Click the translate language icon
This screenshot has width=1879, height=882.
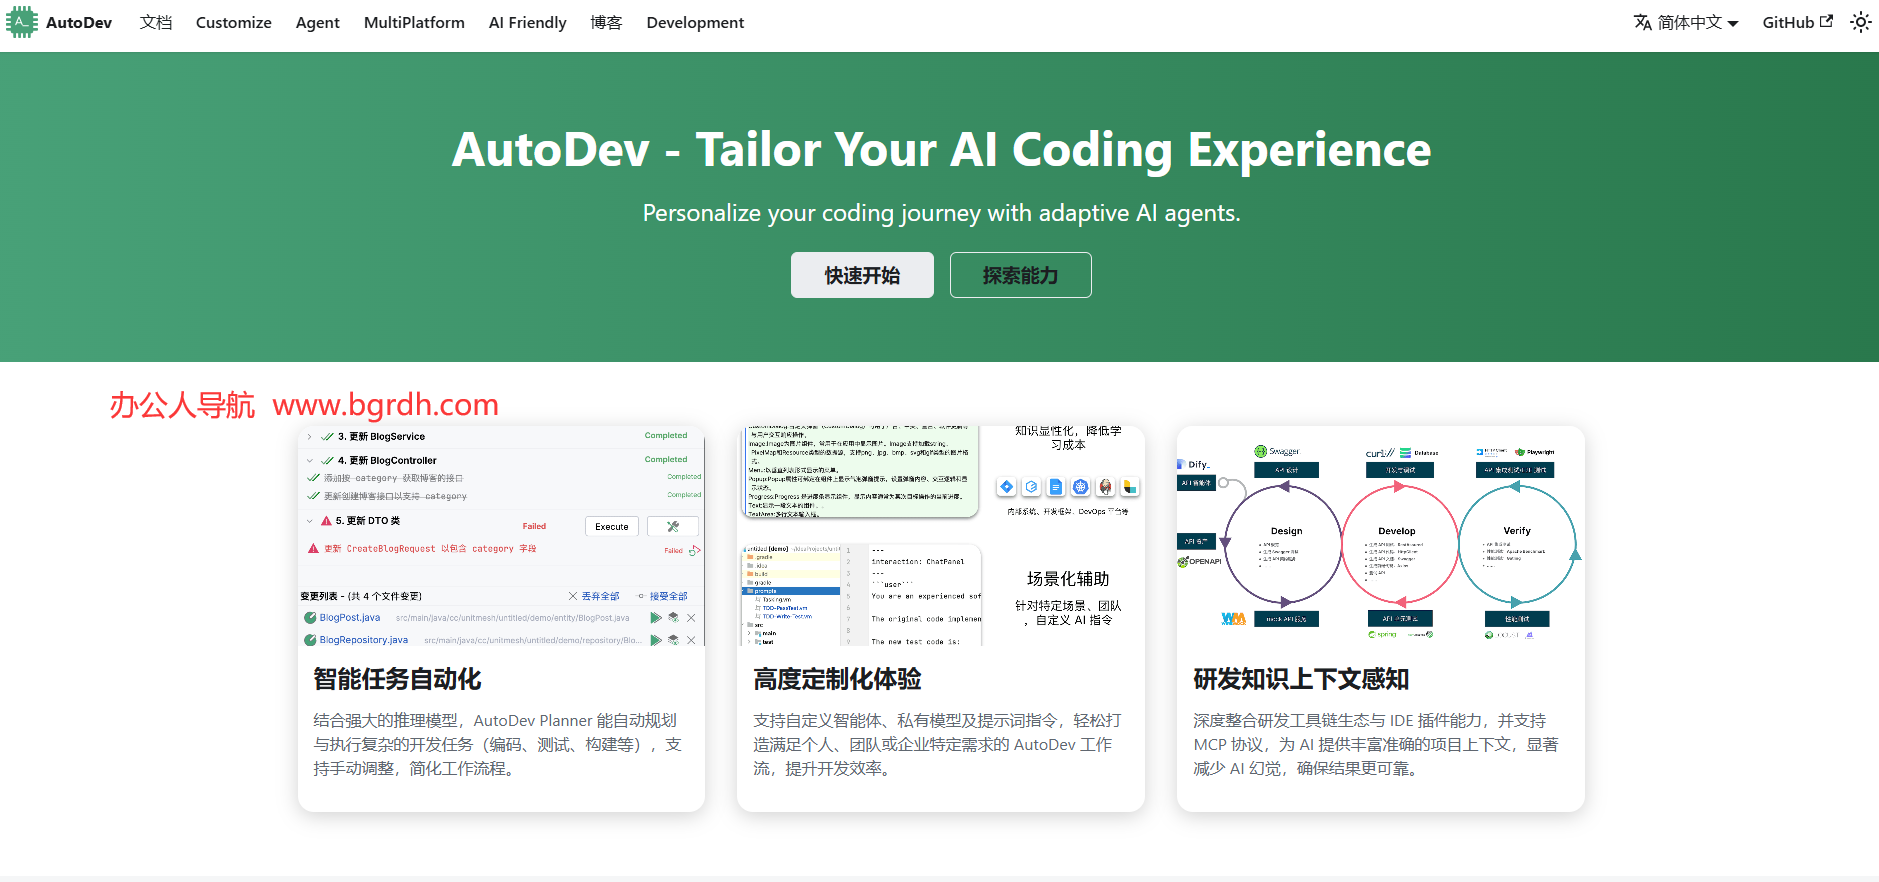[x=1643, y=22]
